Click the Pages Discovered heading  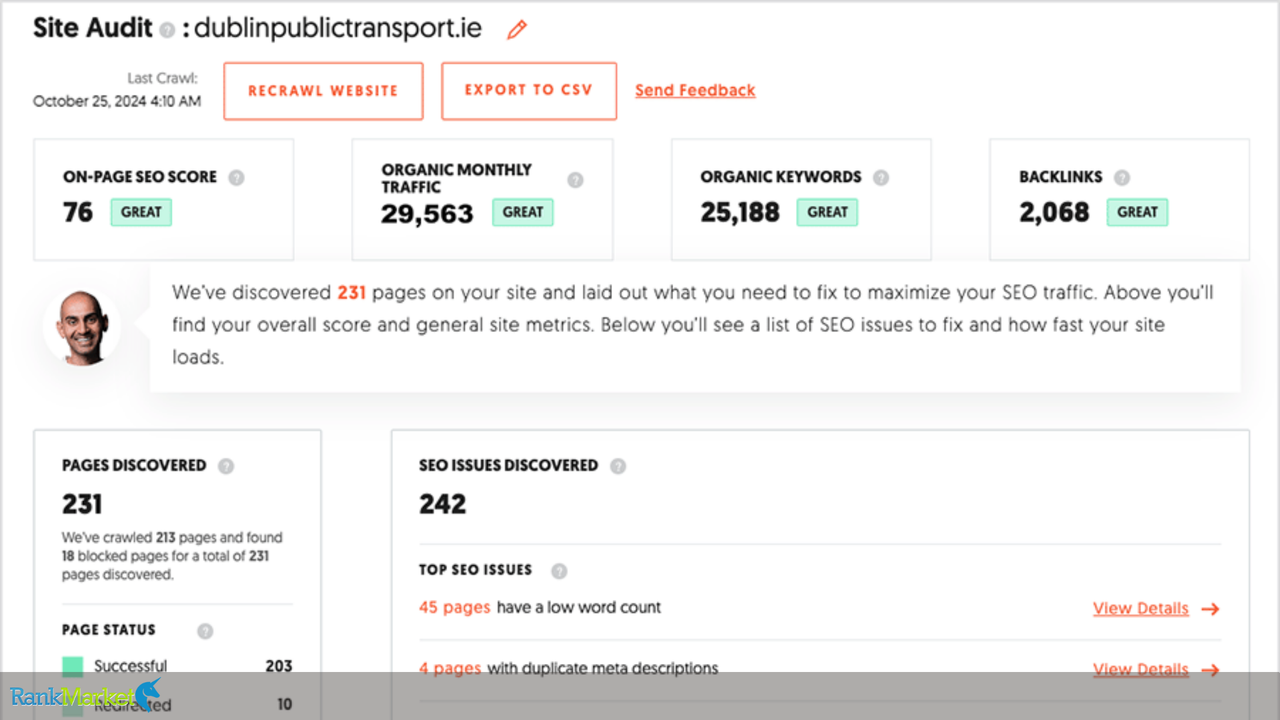pyautogui.click(x=134, y=466)
